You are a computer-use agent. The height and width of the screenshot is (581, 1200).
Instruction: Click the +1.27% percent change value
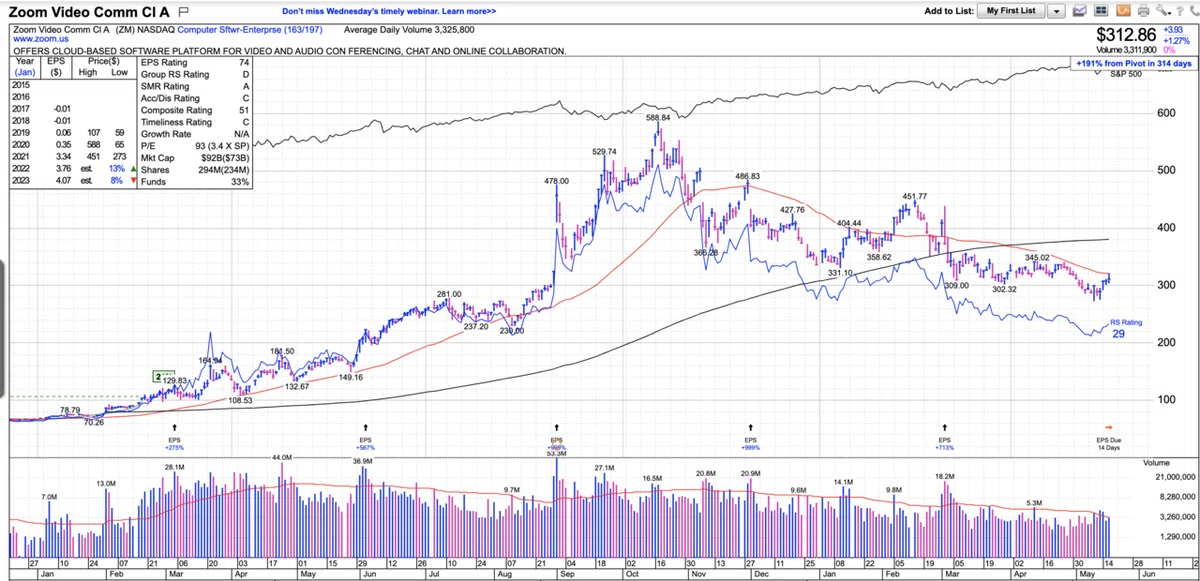coord(1178,39)
